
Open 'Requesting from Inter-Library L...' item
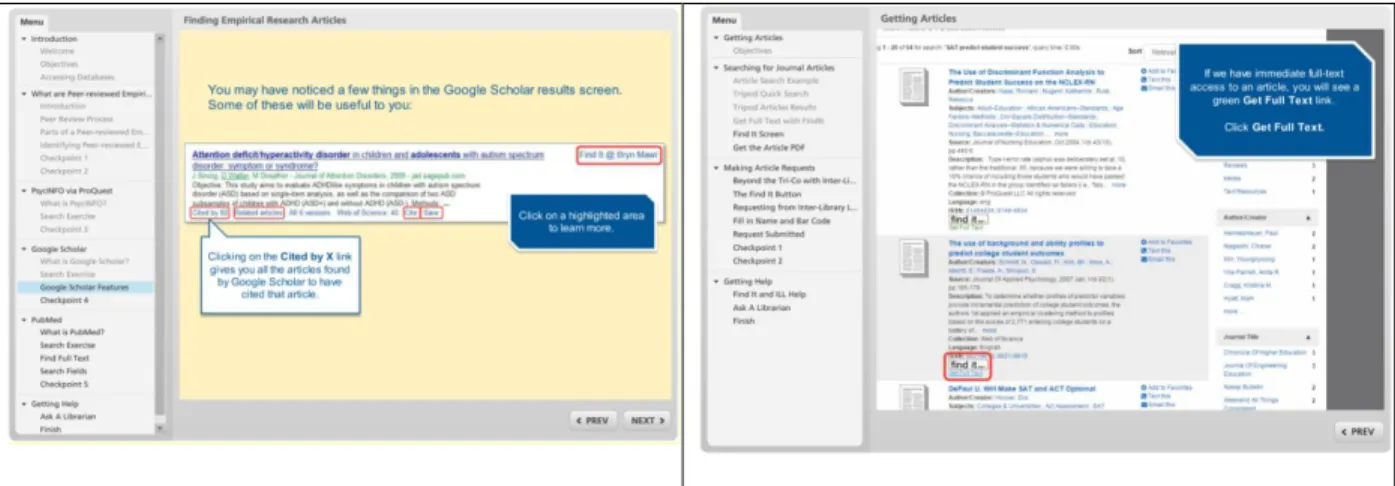(794, 207)
